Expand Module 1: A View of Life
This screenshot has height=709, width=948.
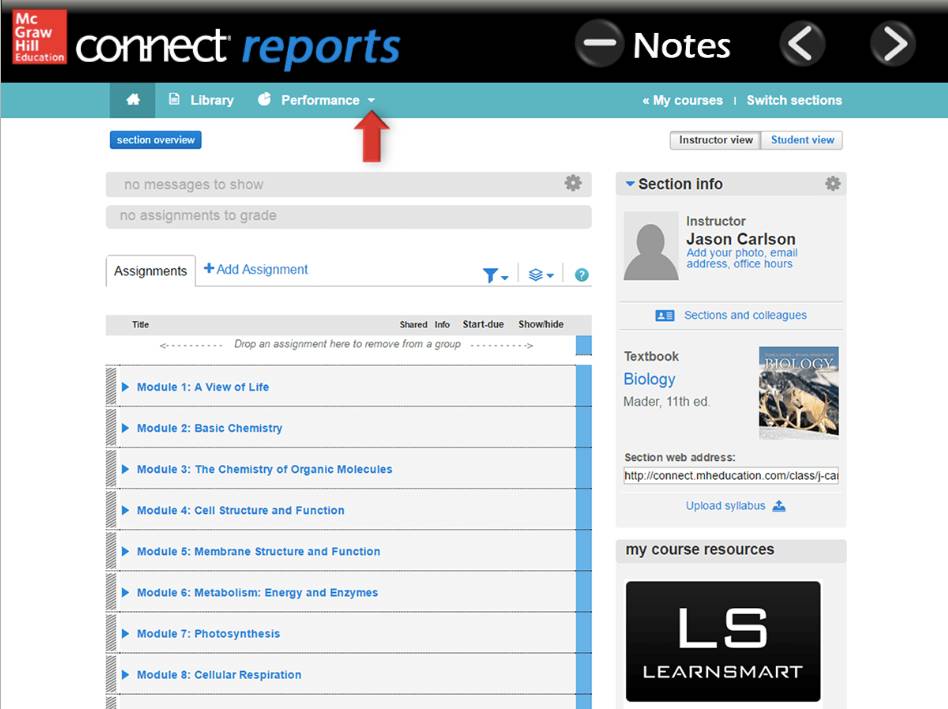coord(125,387)
